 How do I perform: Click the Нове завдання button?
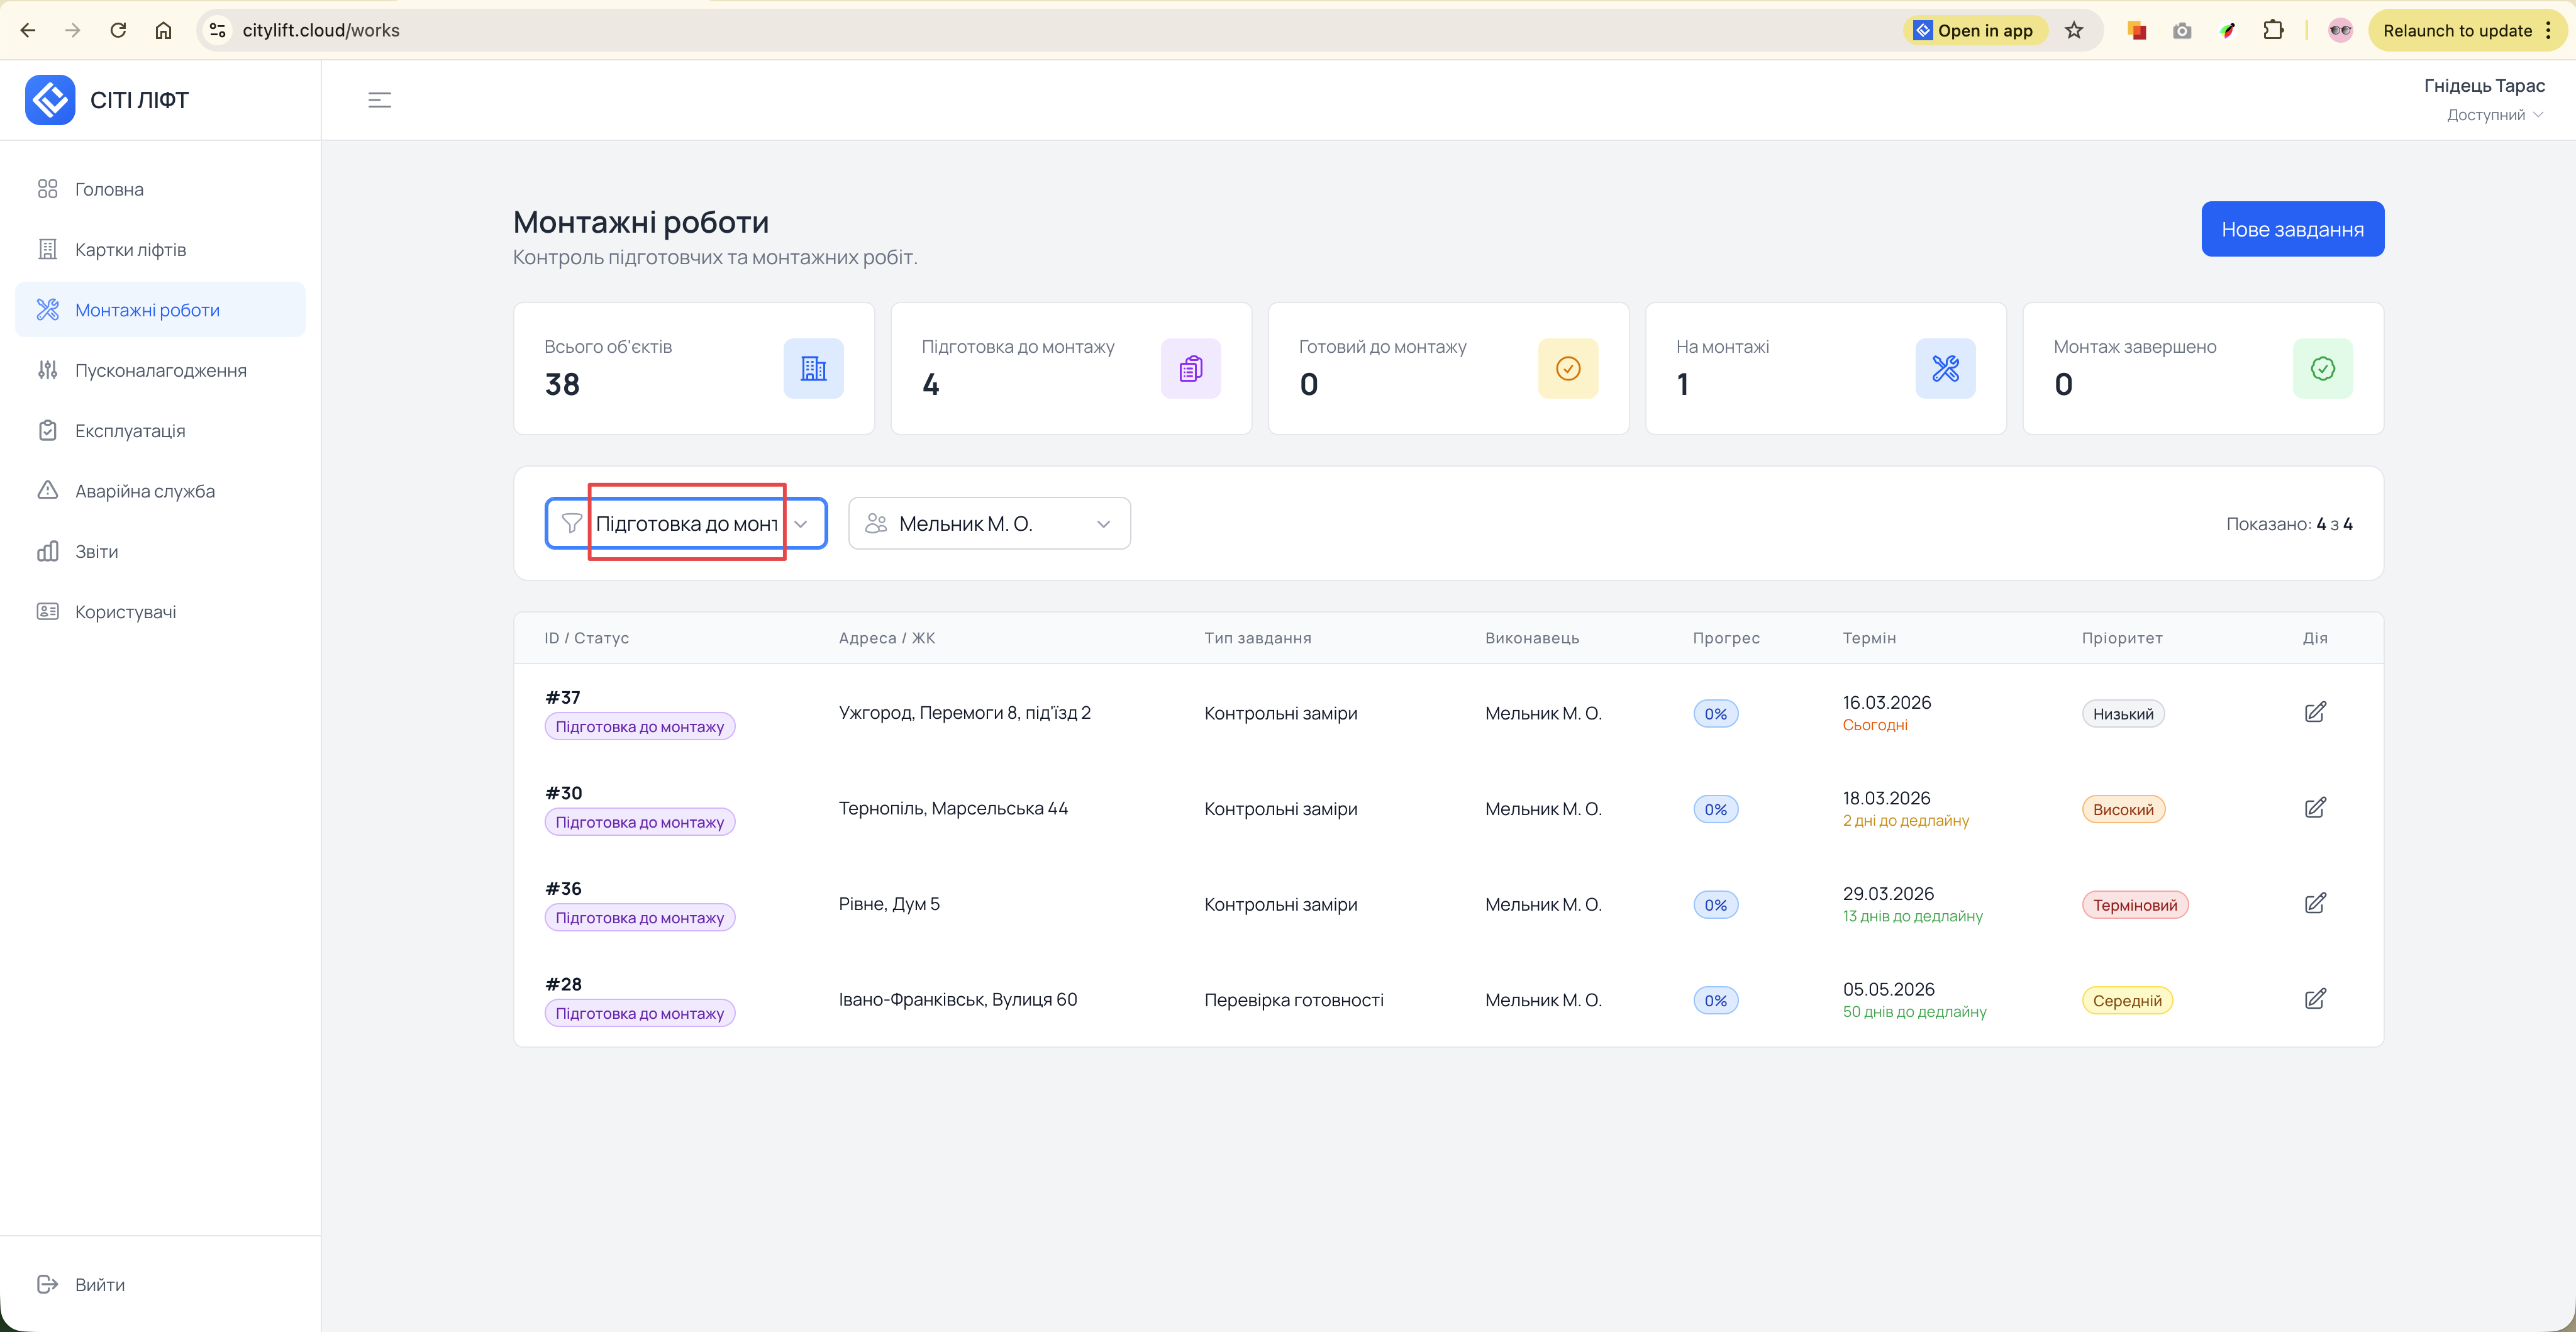[x=2291, y=229]
